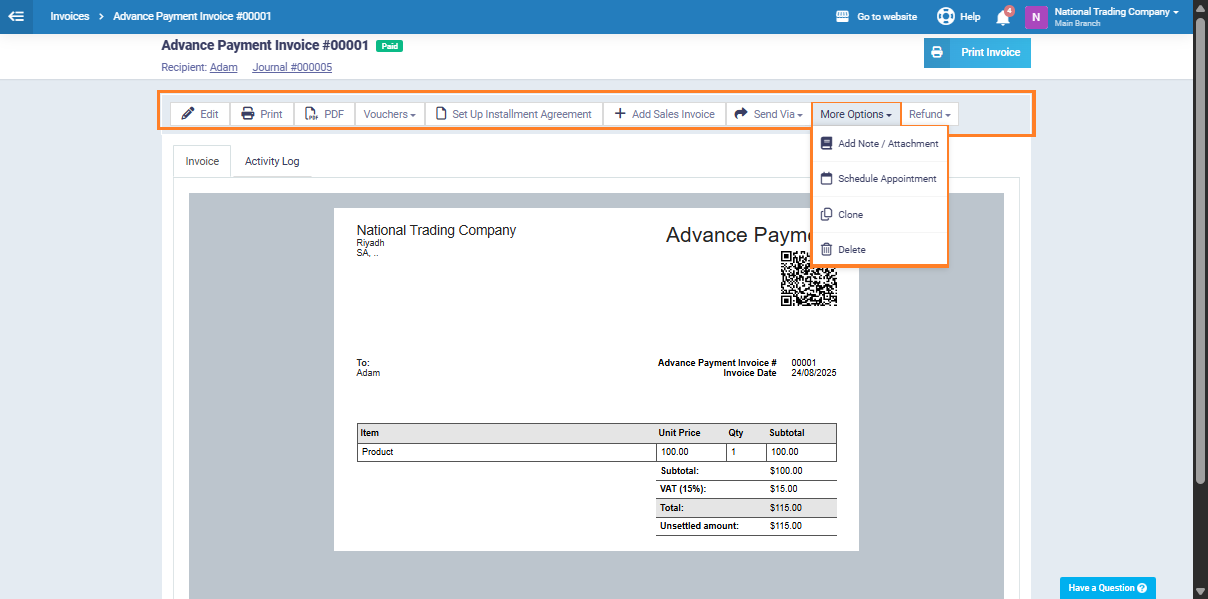The image size is (1208, 599).
Task: Collapse the sidebar using the top-left menu icon
Action: tap(16, 16)
